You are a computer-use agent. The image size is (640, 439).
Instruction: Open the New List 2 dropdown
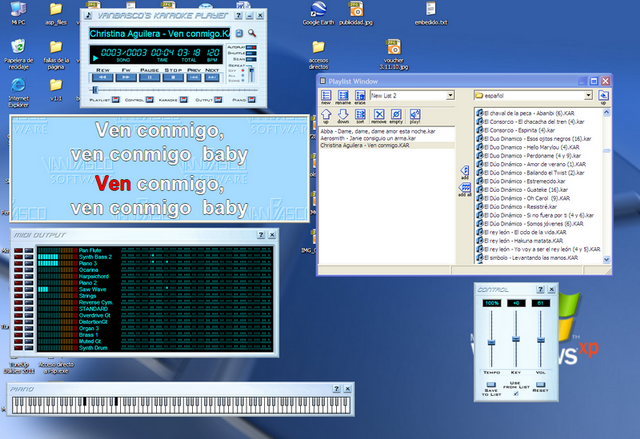[x=450, y=95]
